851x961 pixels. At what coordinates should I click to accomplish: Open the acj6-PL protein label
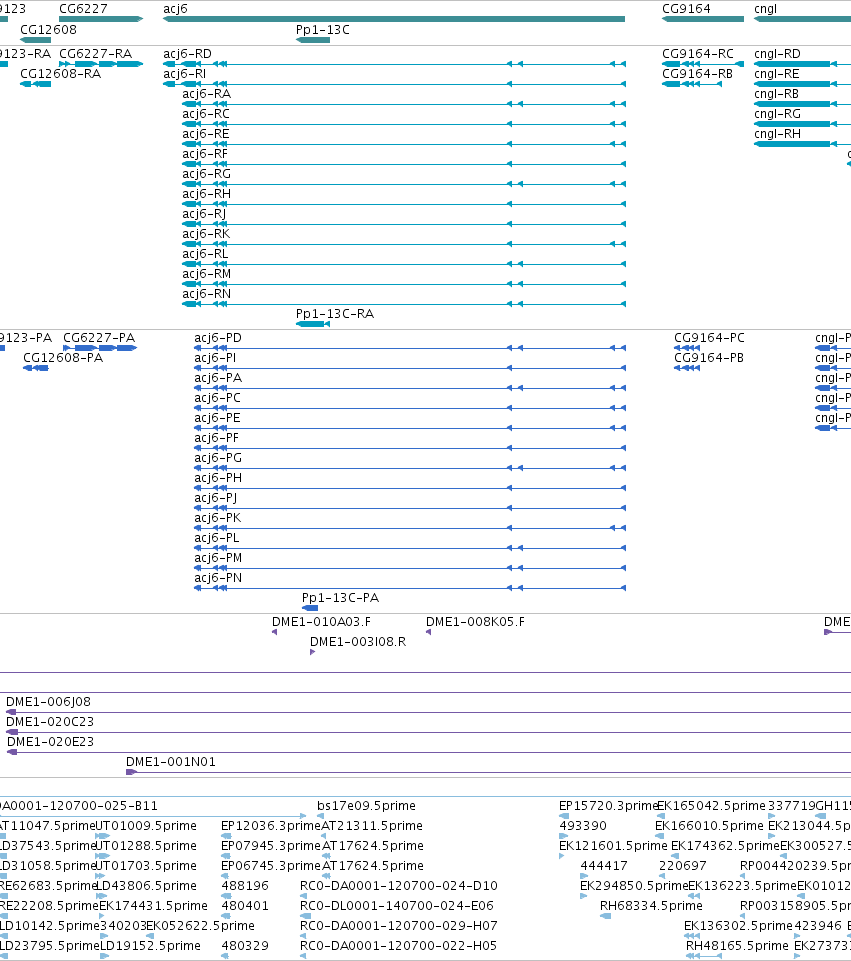[217, 537]
